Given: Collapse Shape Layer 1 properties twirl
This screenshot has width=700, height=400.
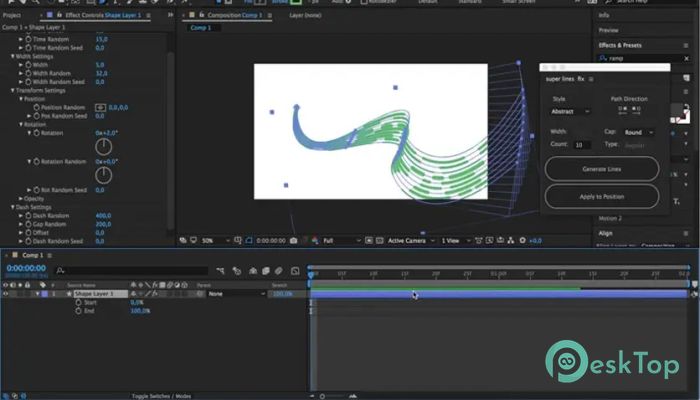Looking at the screenshot, I should (38, 294).
